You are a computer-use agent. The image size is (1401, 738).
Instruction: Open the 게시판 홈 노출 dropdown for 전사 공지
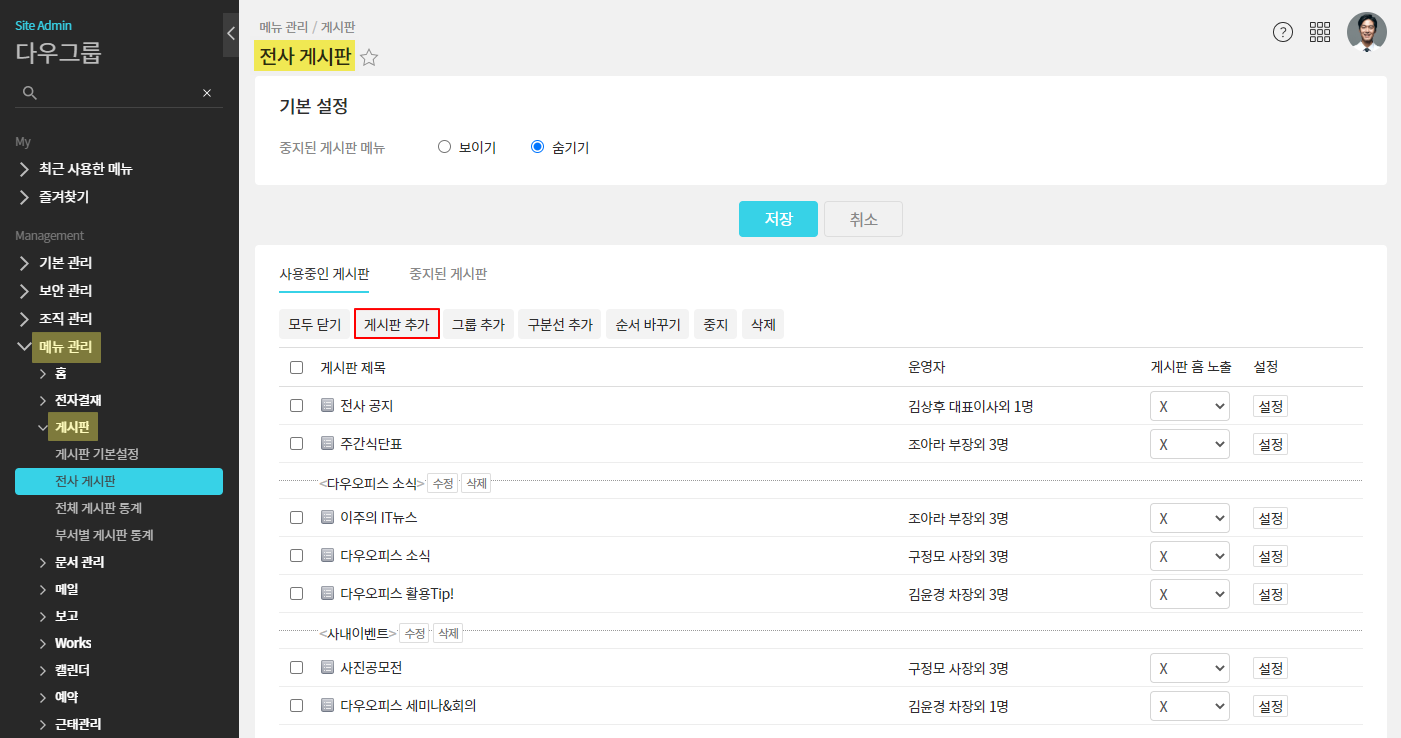pos(1189,406)
